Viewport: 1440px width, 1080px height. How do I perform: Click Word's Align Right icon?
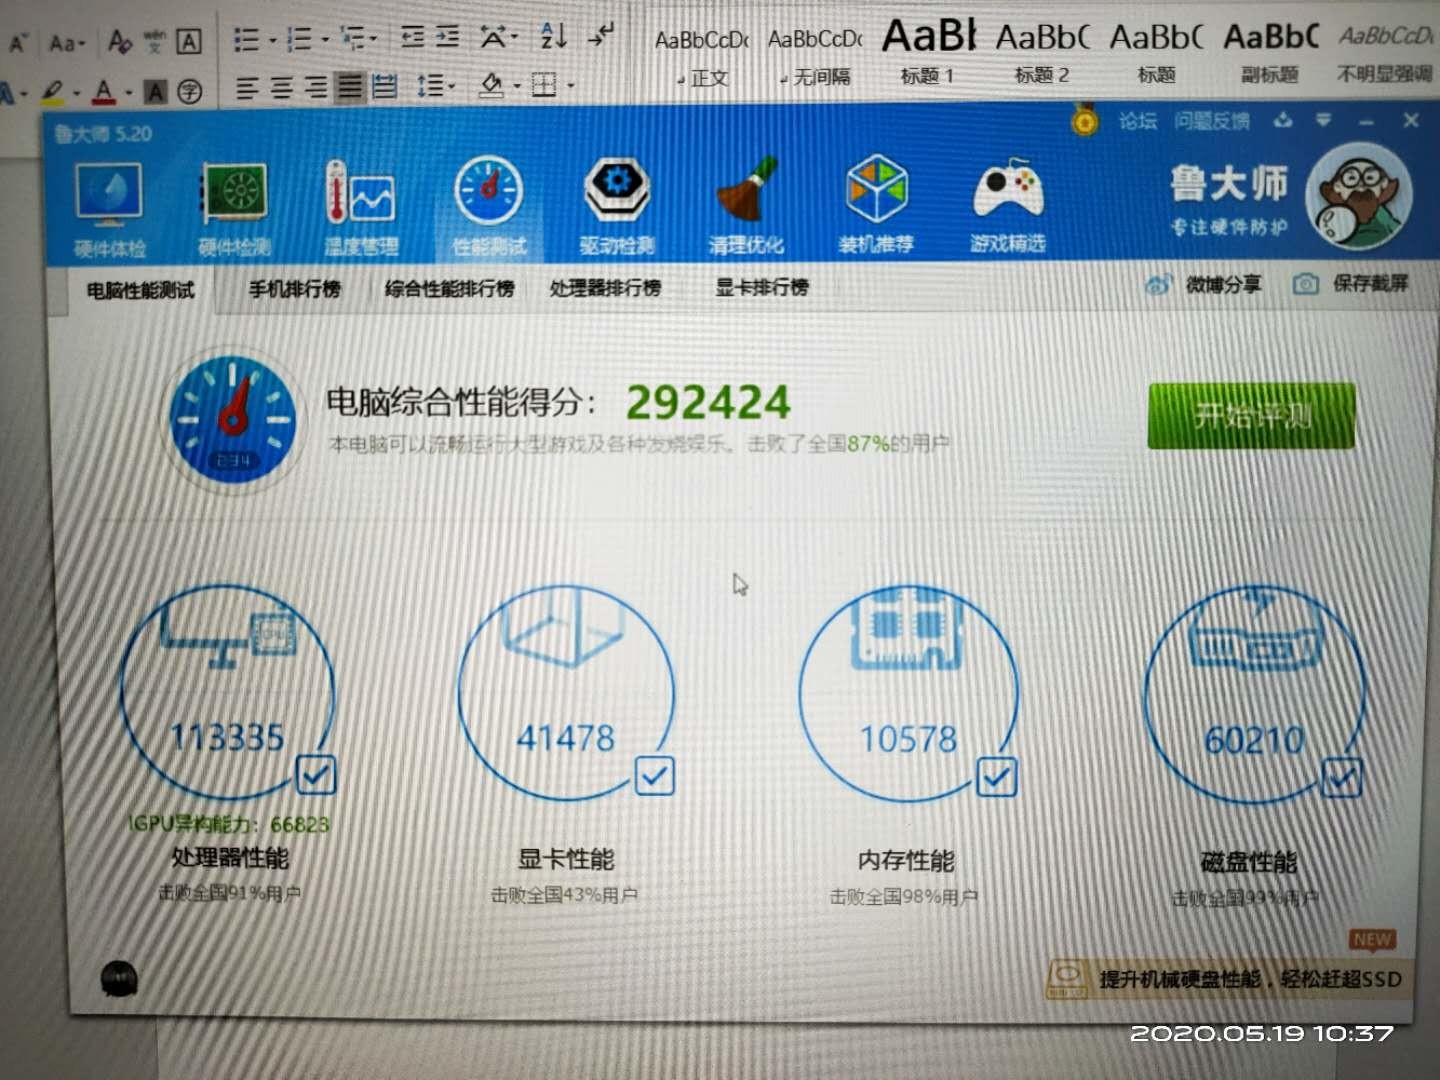pyautogui.click(x=316, y=88)
